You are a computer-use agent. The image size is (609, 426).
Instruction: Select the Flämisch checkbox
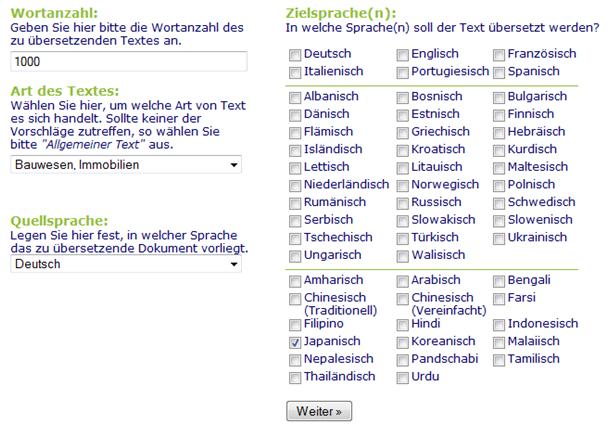[x=295, y=132]
